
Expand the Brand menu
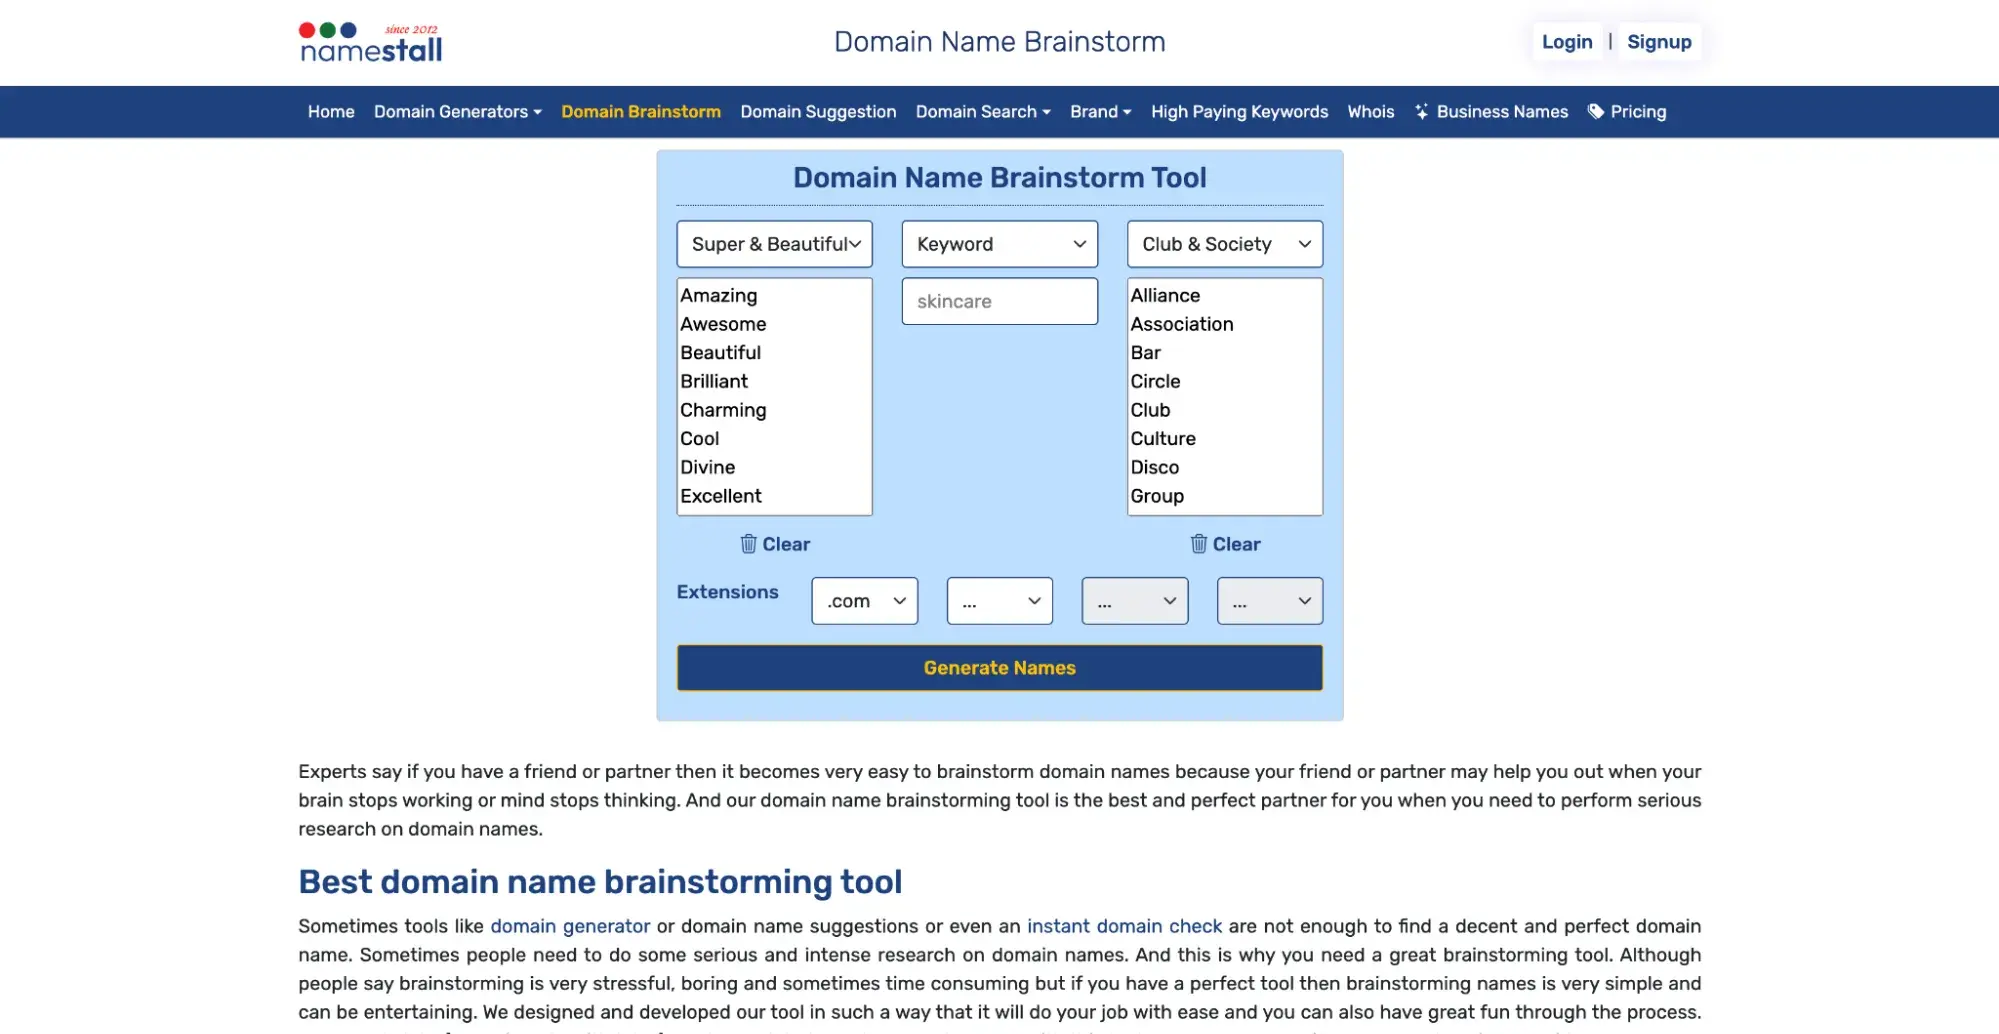click(1100, 112)
